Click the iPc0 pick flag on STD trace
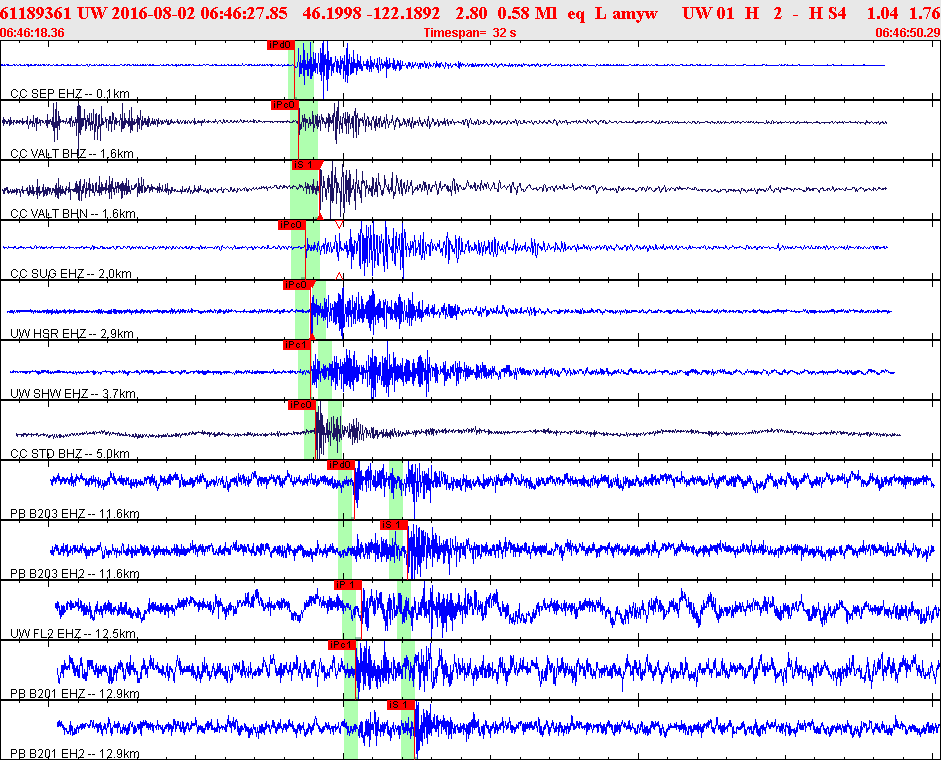The height and width of the screenshot is (760, 941). [301, 405]
